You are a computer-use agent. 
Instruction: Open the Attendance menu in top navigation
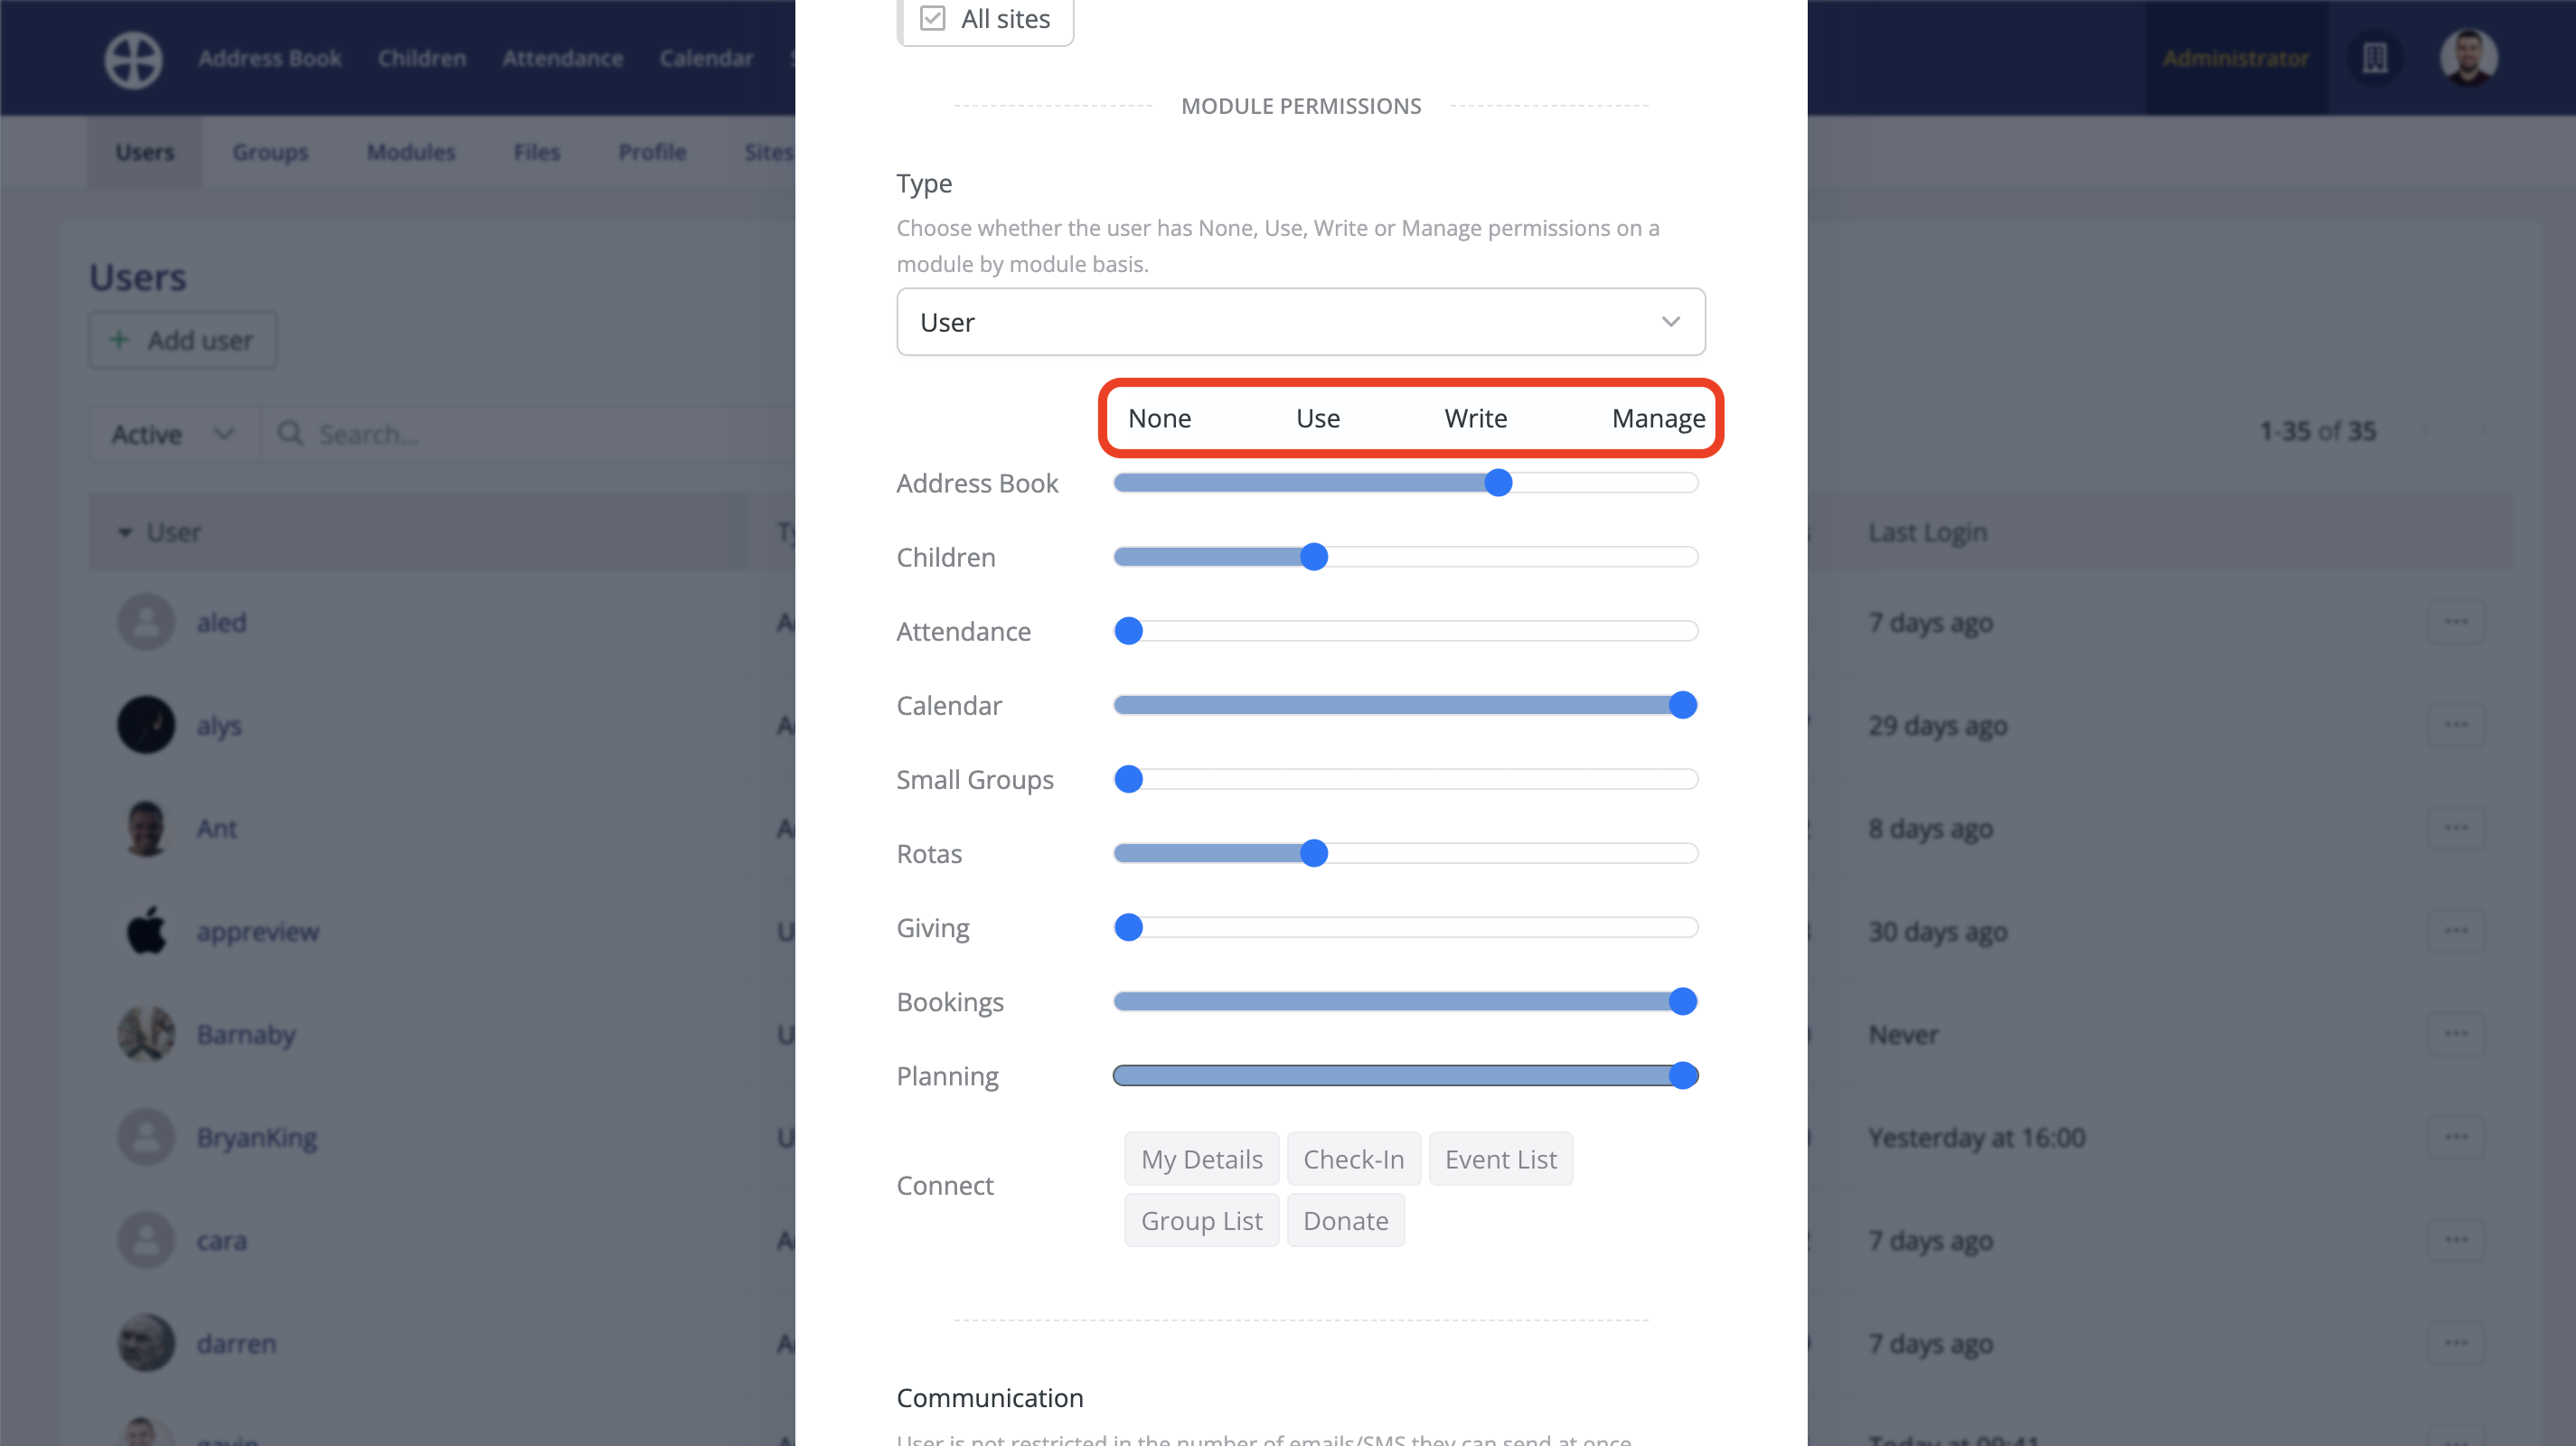pos(563,57)
